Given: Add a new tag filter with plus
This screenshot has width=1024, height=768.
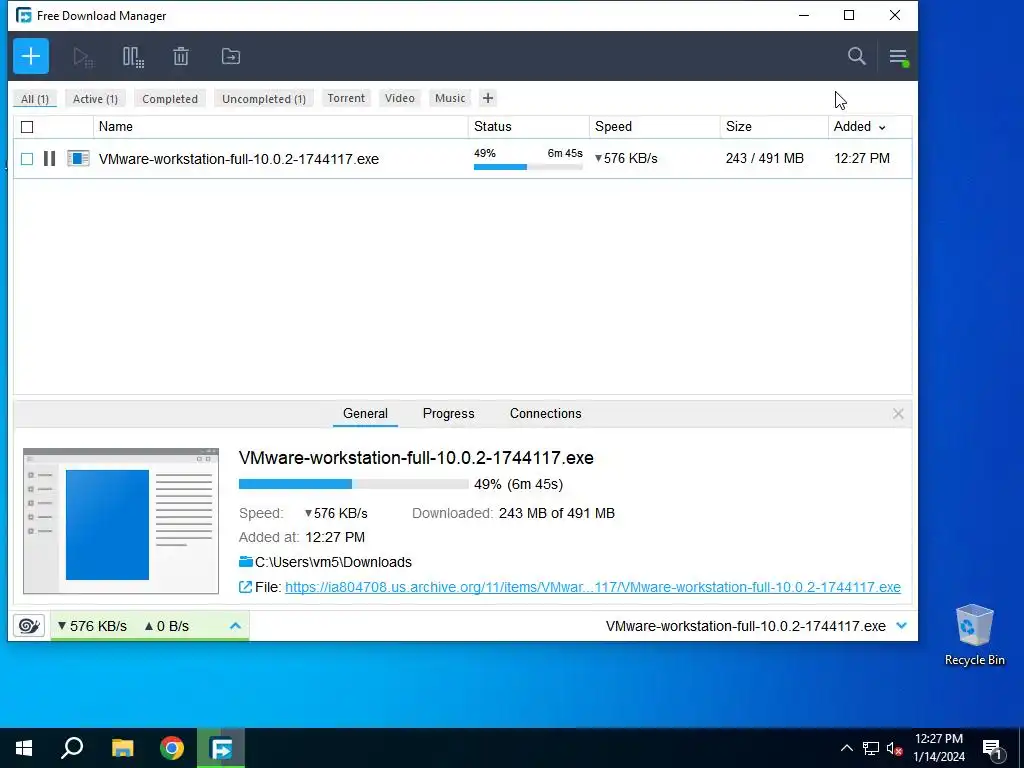Looking at the screenshot, I should point(488,98).
